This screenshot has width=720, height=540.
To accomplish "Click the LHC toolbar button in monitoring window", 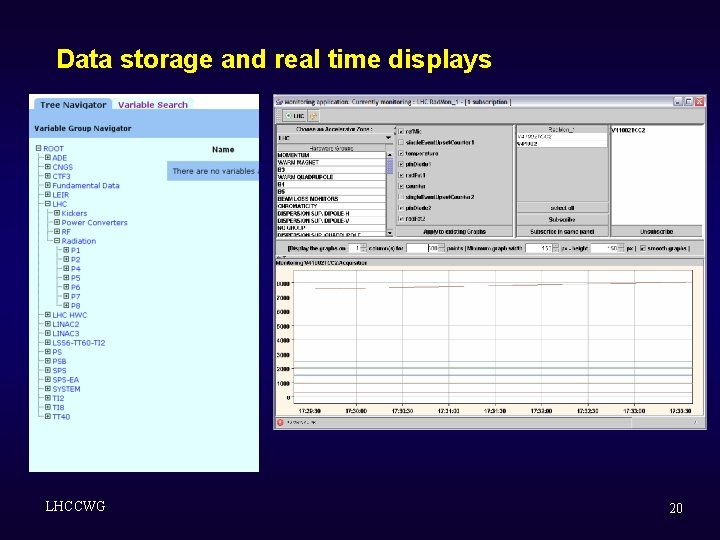I will tap(294, 116).
